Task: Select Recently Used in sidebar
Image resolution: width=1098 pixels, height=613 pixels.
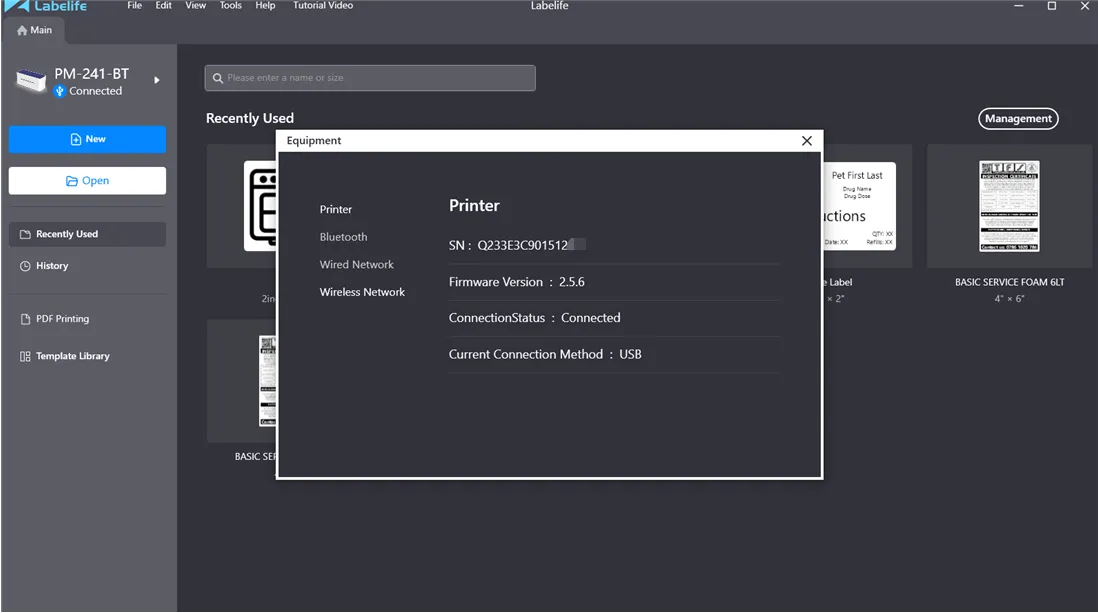Action: pos(88,234)
